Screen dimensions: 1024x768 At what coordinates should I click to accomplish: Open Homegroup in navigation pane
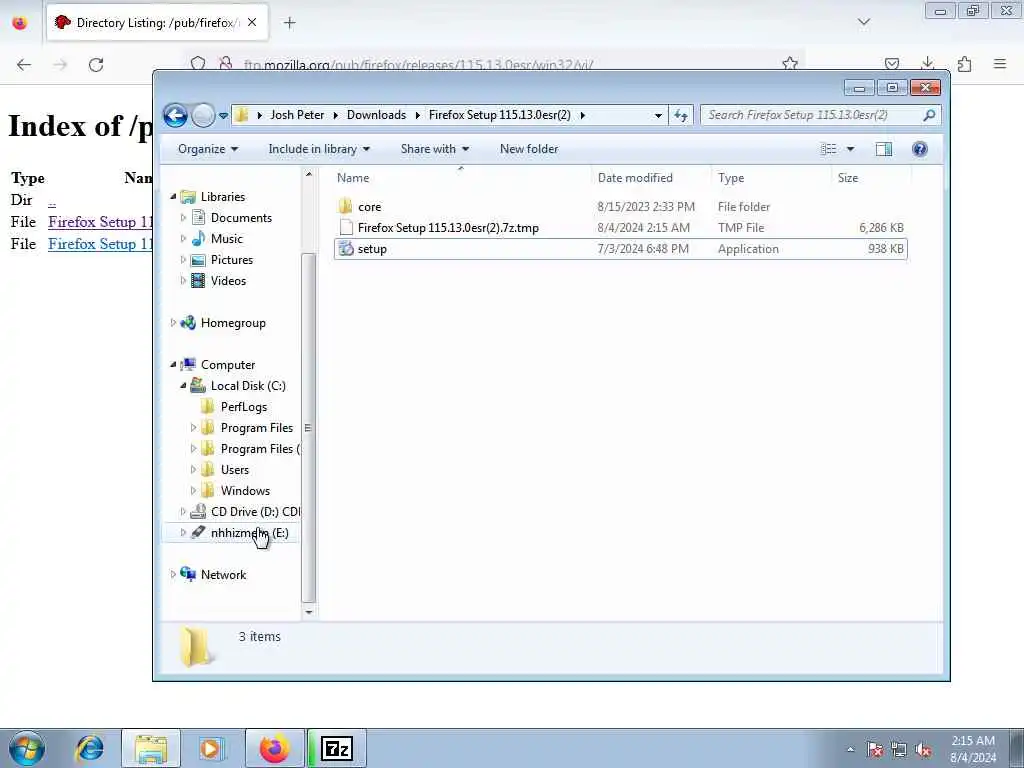pos(232,323)
